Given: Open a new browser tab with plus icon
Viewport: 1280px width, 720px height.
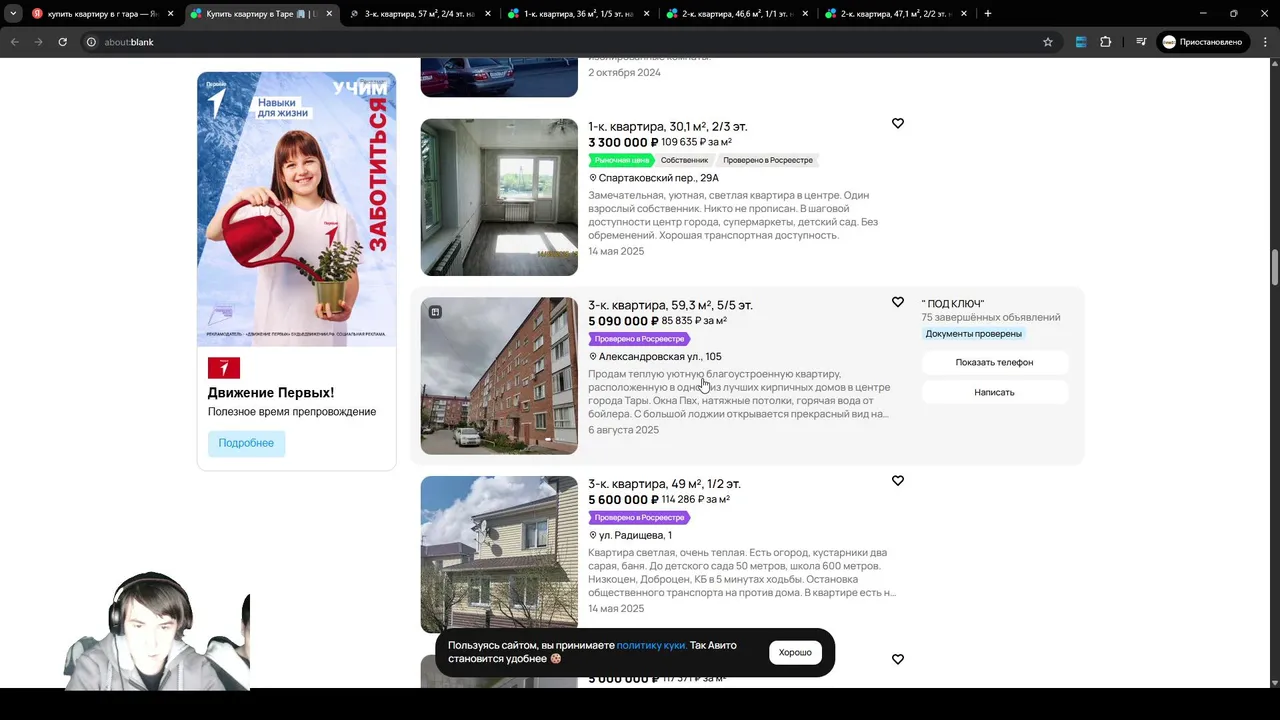Looking at the screenshot, I should point(988,14).
